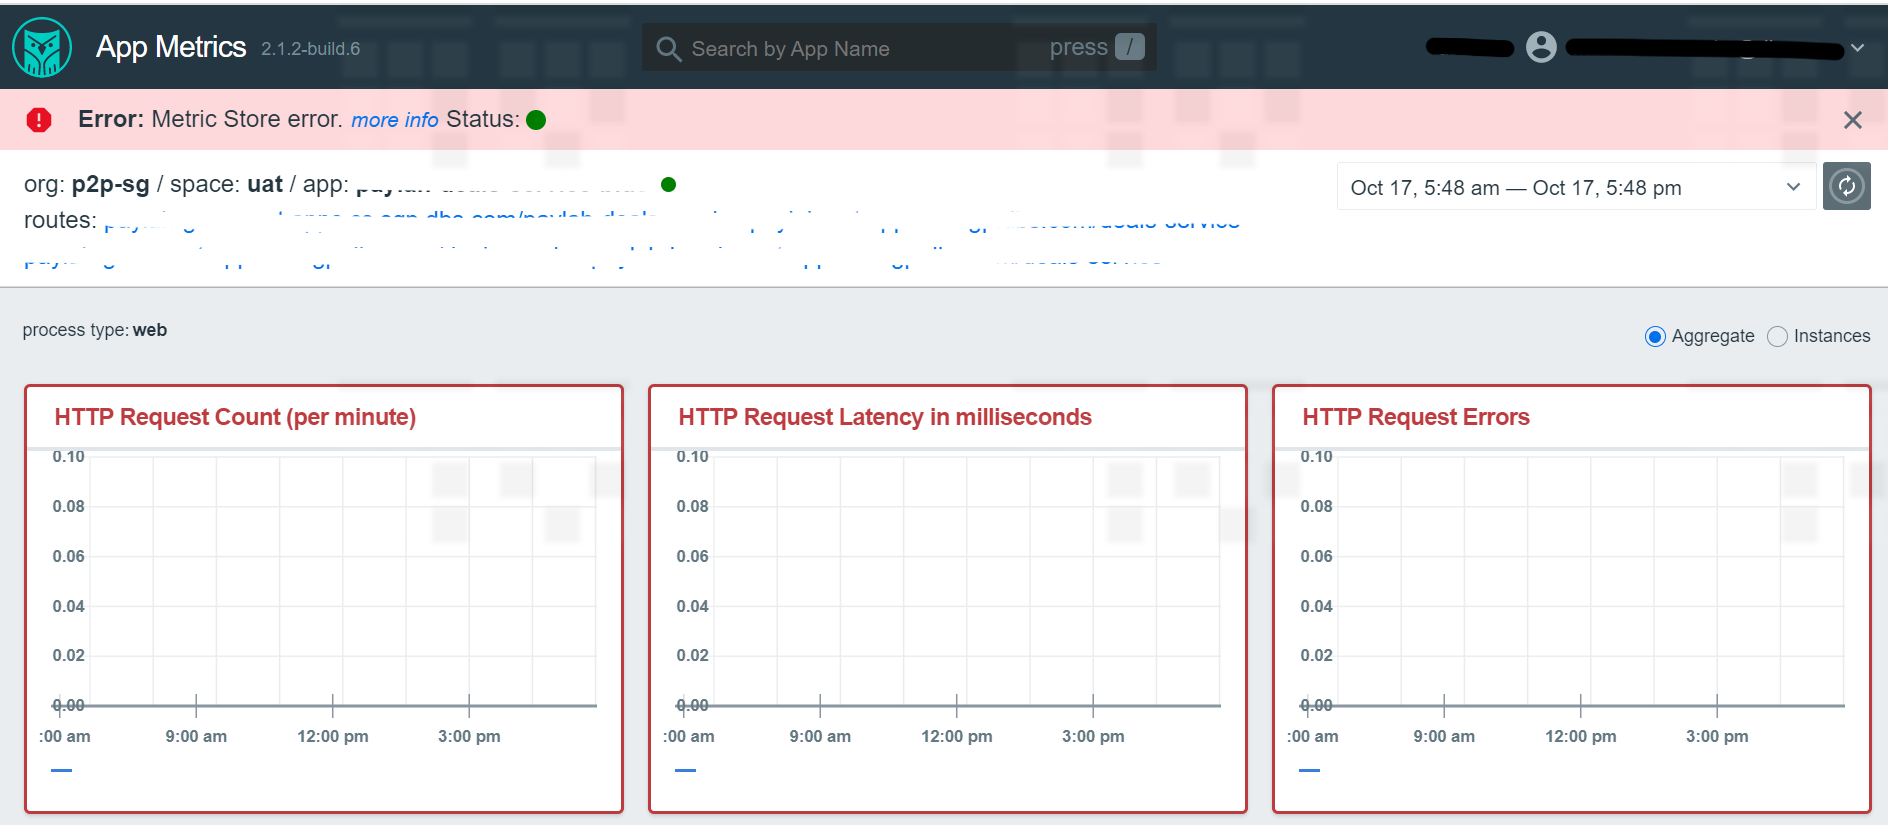Click the Error: Metric Store error message
The height and width of the screenshot is (825, 1888).
(x=210, y=119)
